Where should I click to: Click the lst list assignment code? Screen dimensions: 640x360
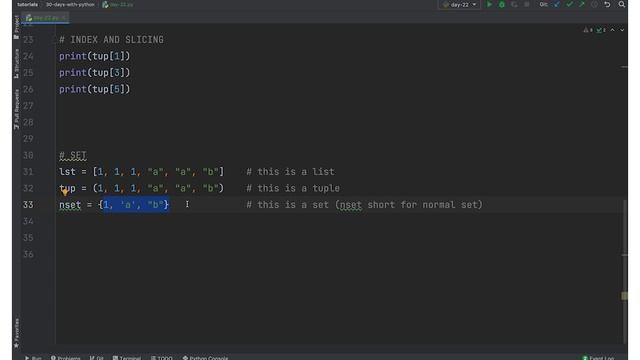tap(142, 172)
